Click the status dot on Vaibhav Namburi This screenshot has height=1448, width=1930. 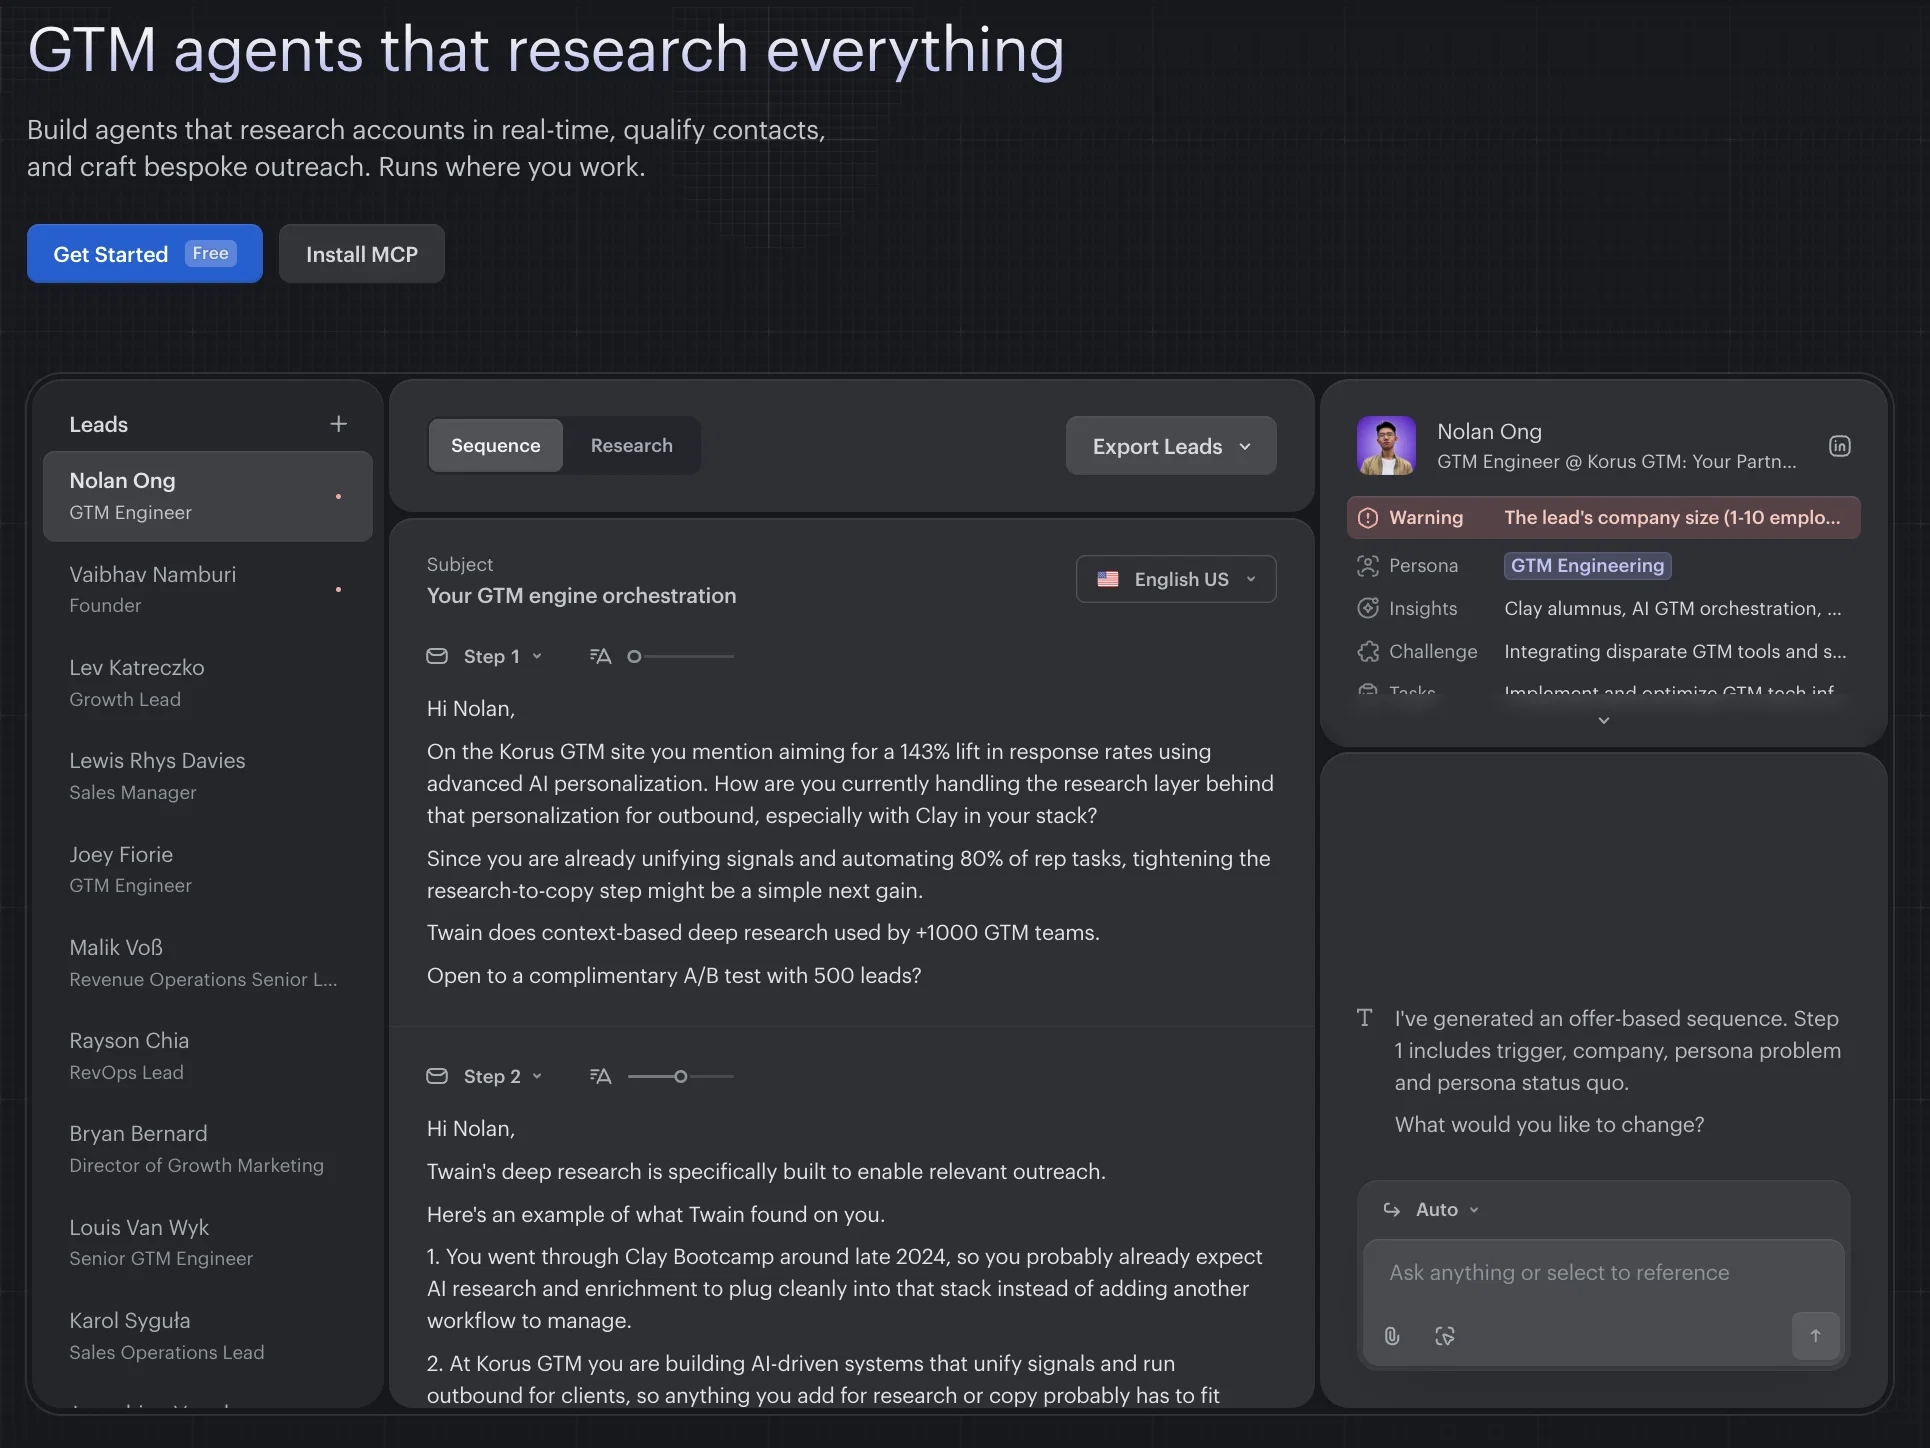pyautogui.click(x=339, y=590)
